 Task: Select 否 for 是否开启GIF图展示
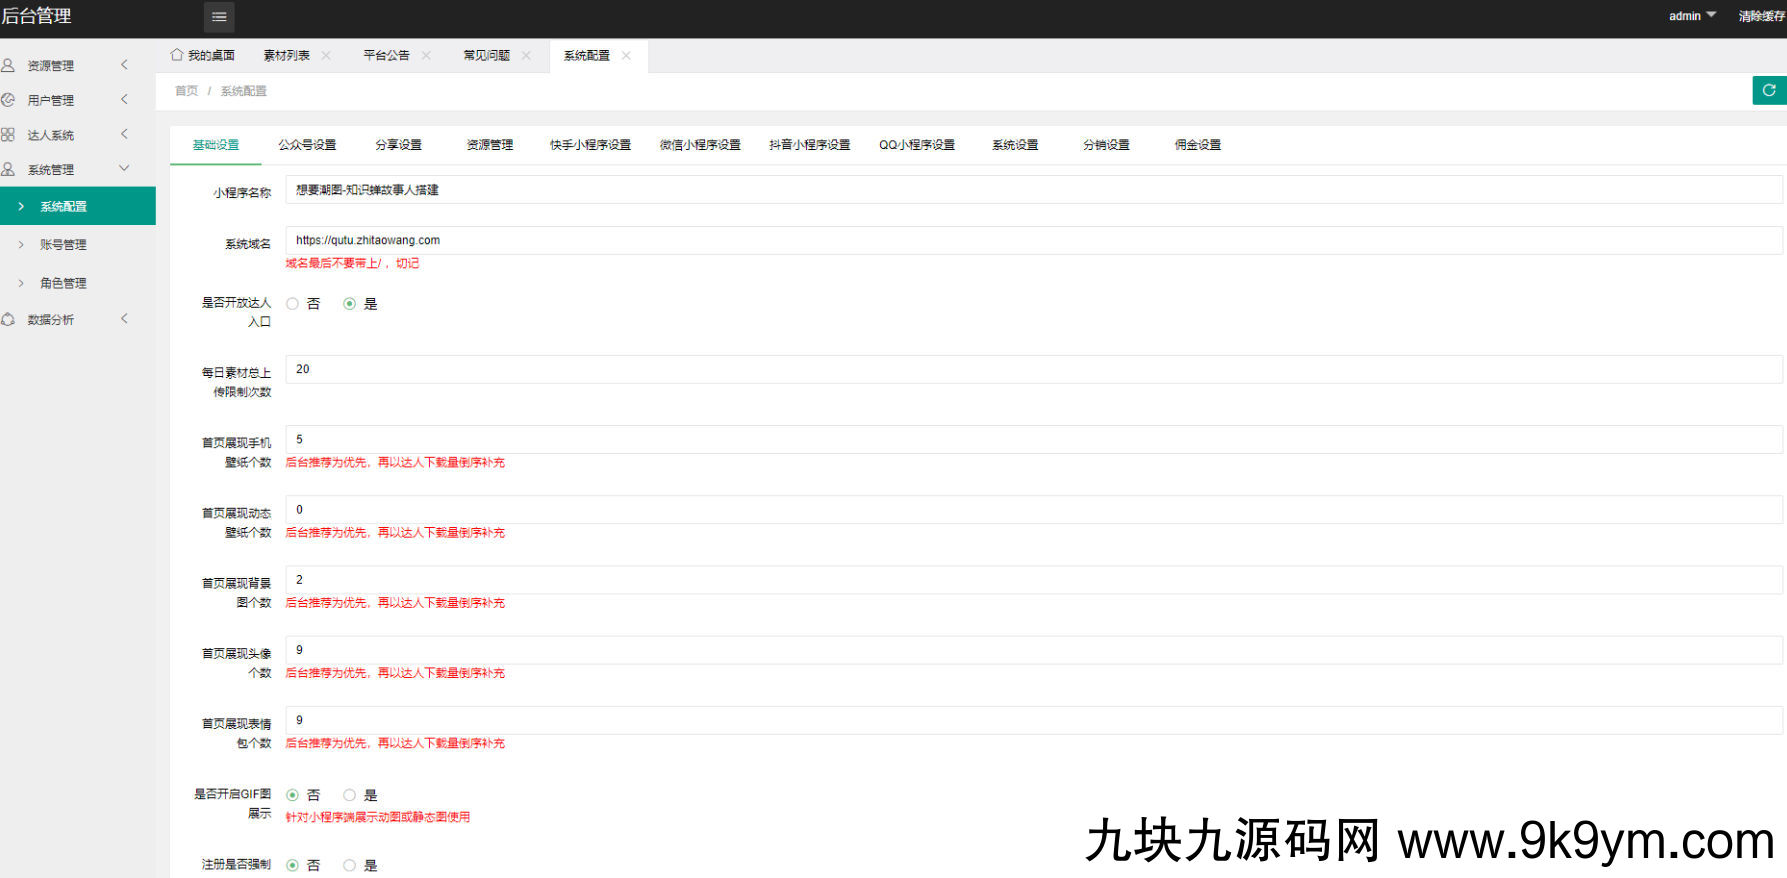point(293,795)
